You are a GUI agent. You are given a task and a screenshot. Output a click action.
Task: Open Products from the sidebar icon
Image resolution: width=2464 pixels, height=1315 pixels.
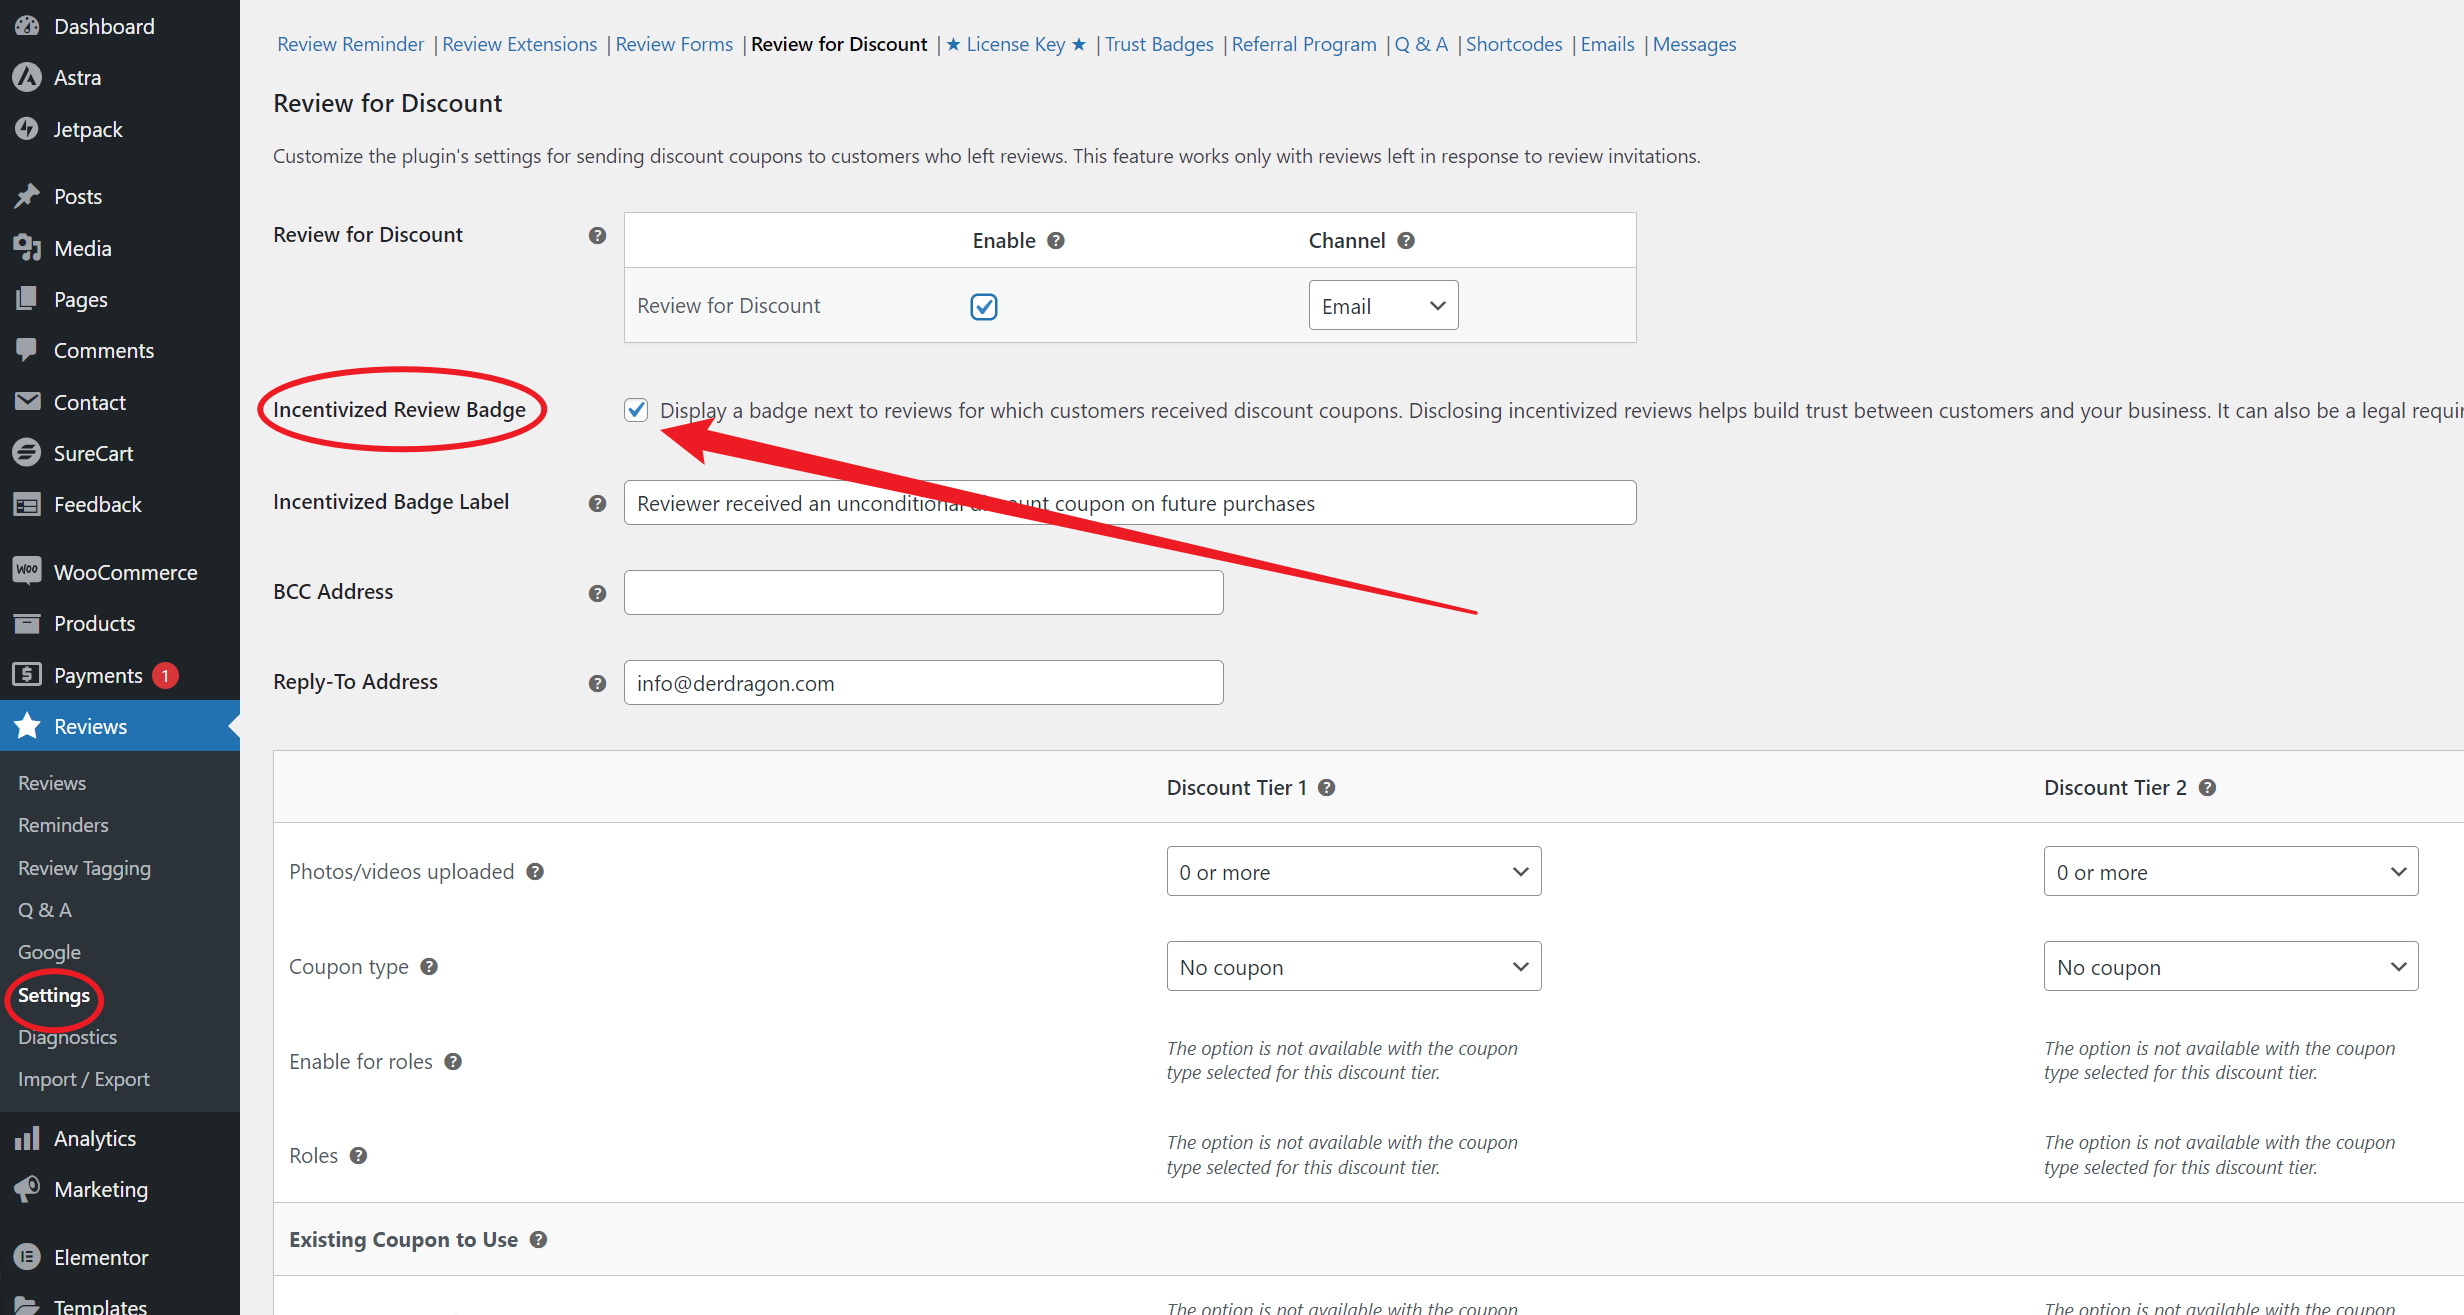pos(27,623)
